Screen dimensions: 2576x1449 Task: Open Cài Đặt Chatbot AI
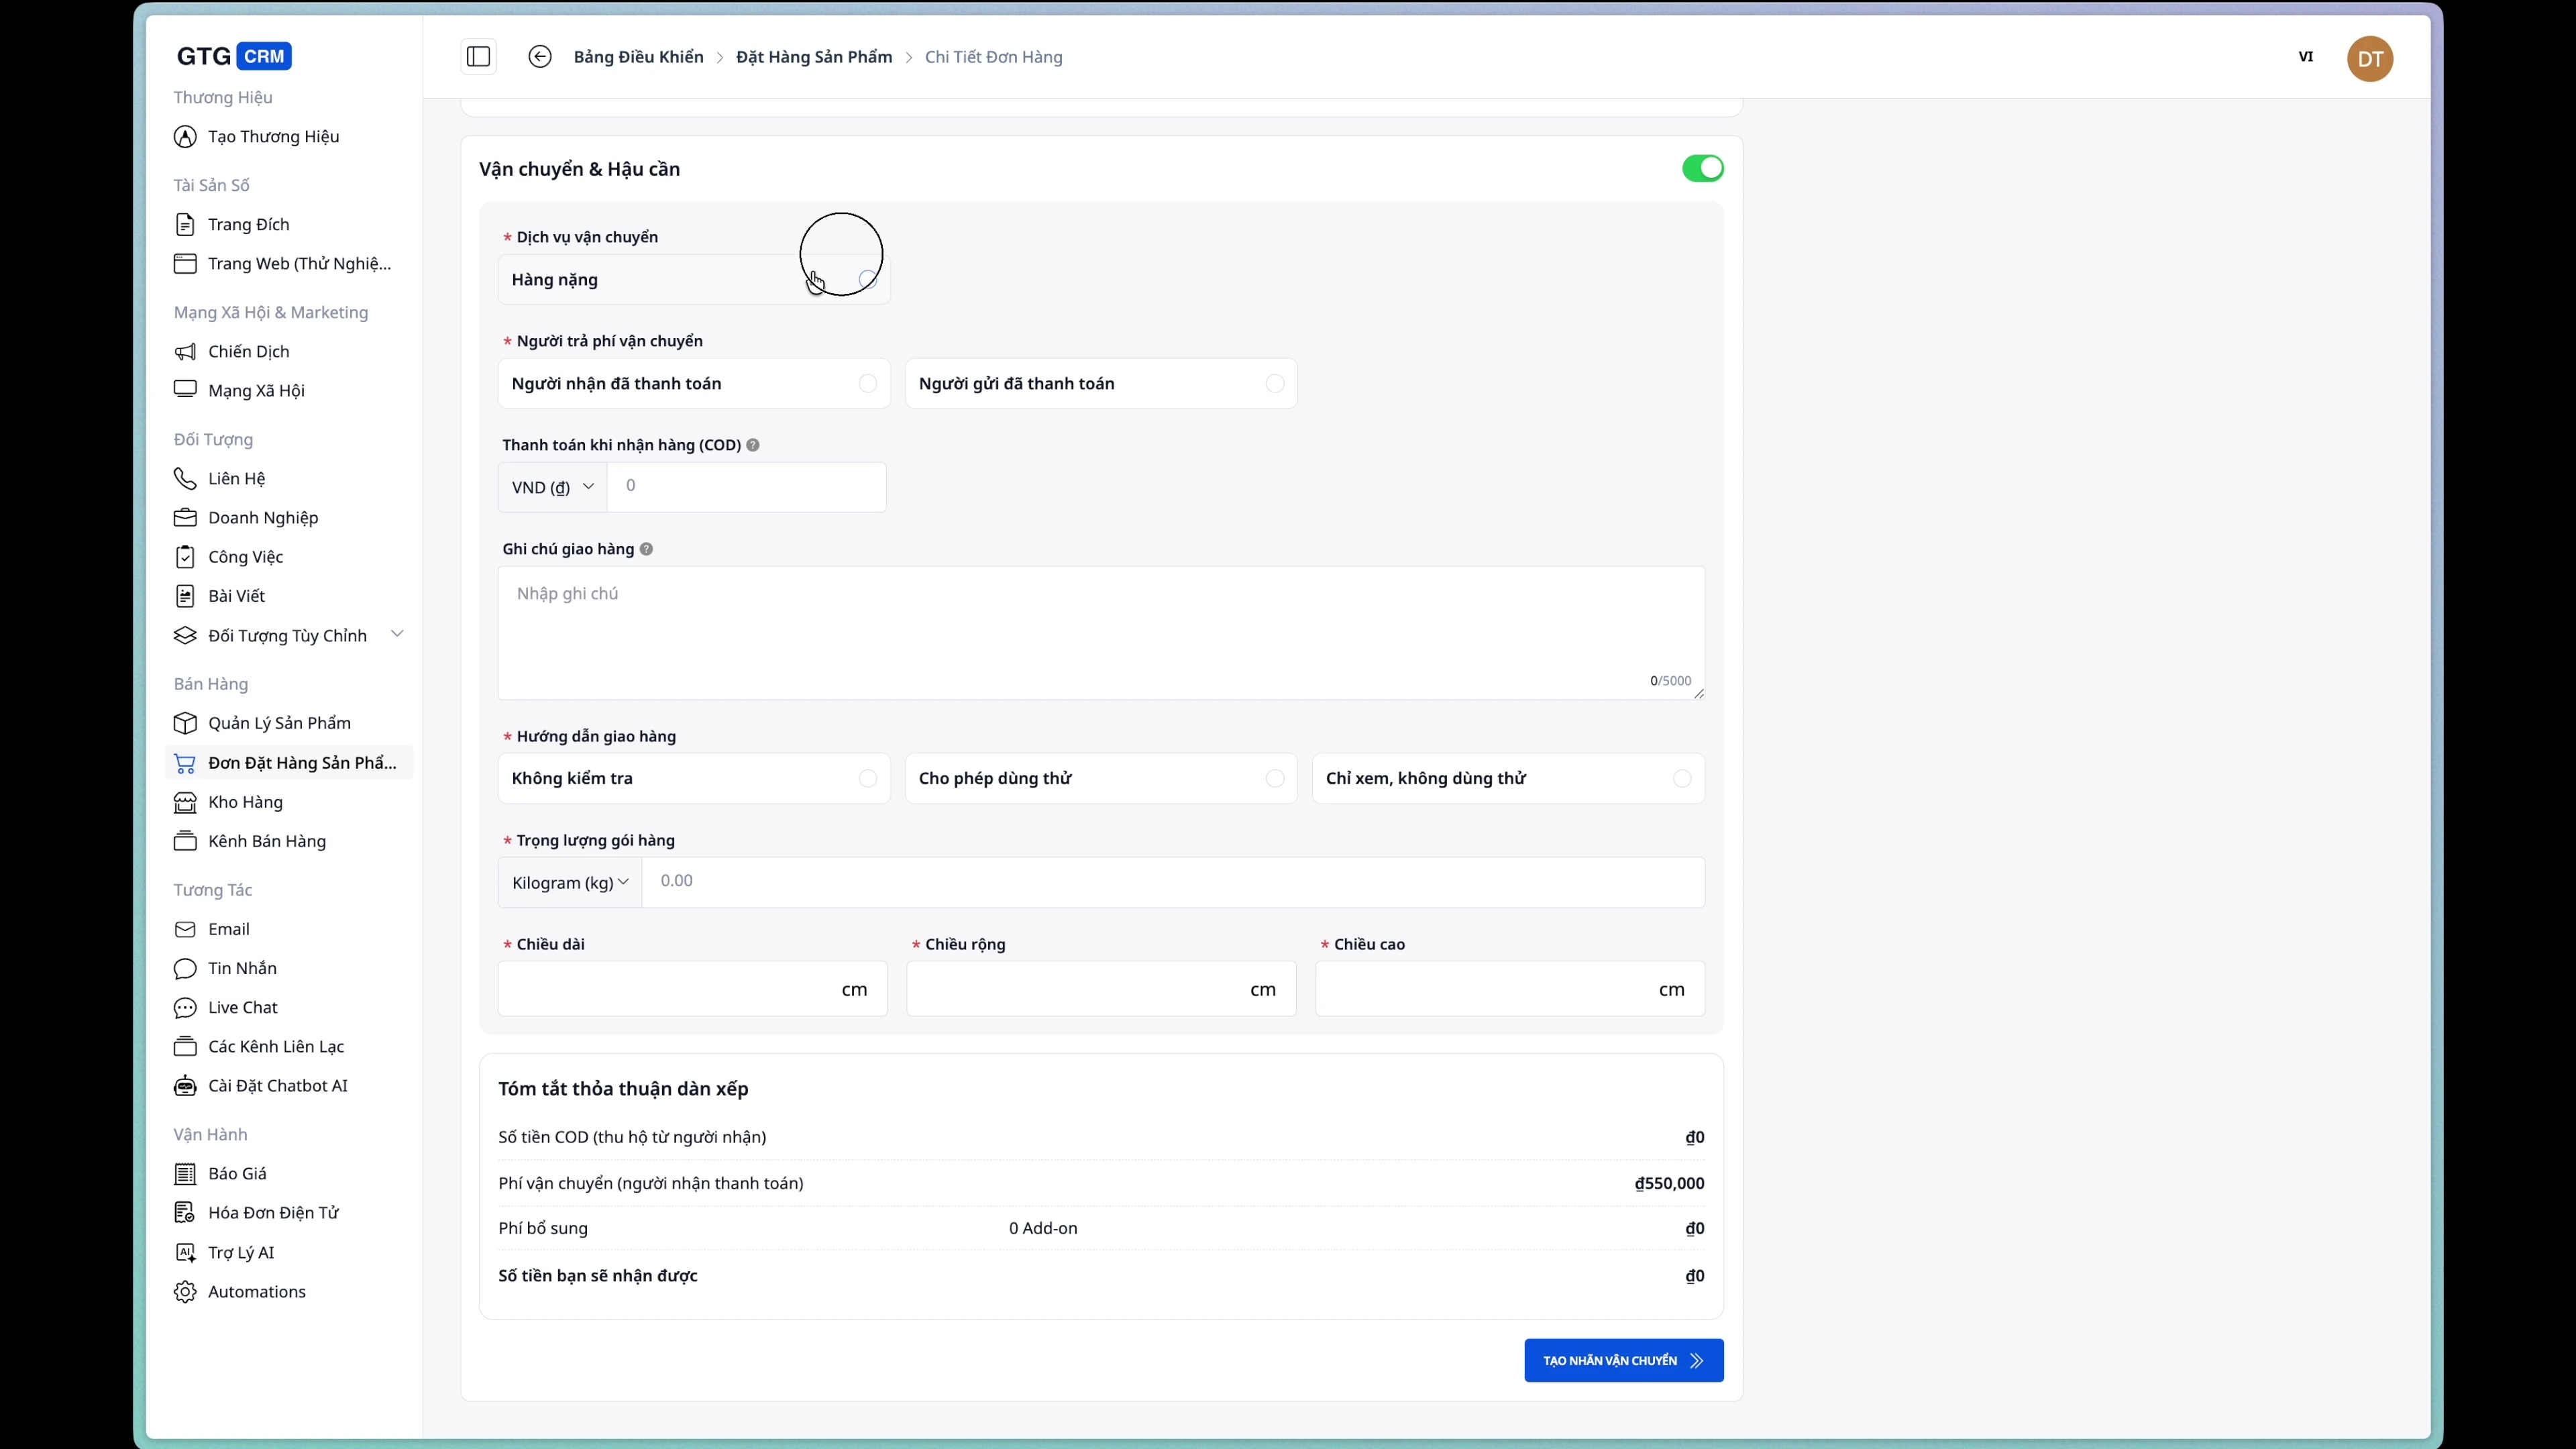(277, 1085)
